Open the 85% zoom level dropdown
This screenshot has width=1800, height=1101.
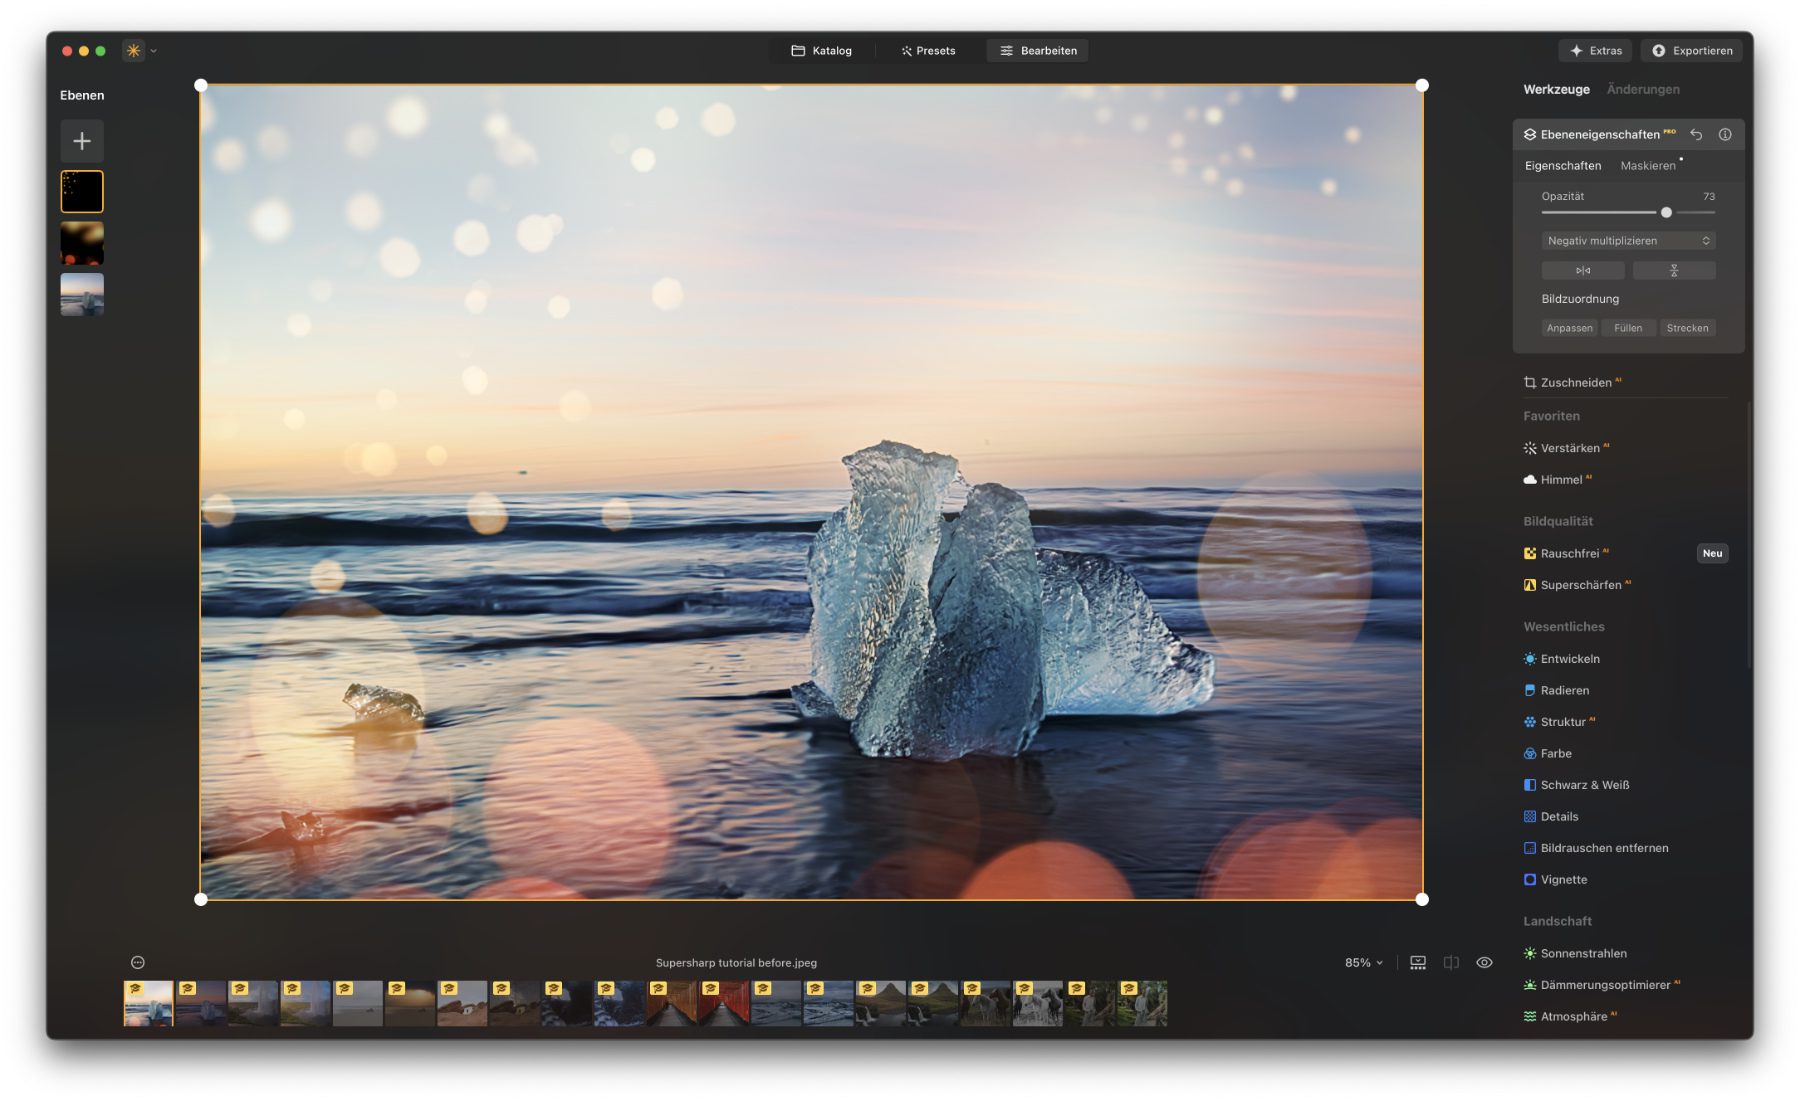coord(1363,963)
